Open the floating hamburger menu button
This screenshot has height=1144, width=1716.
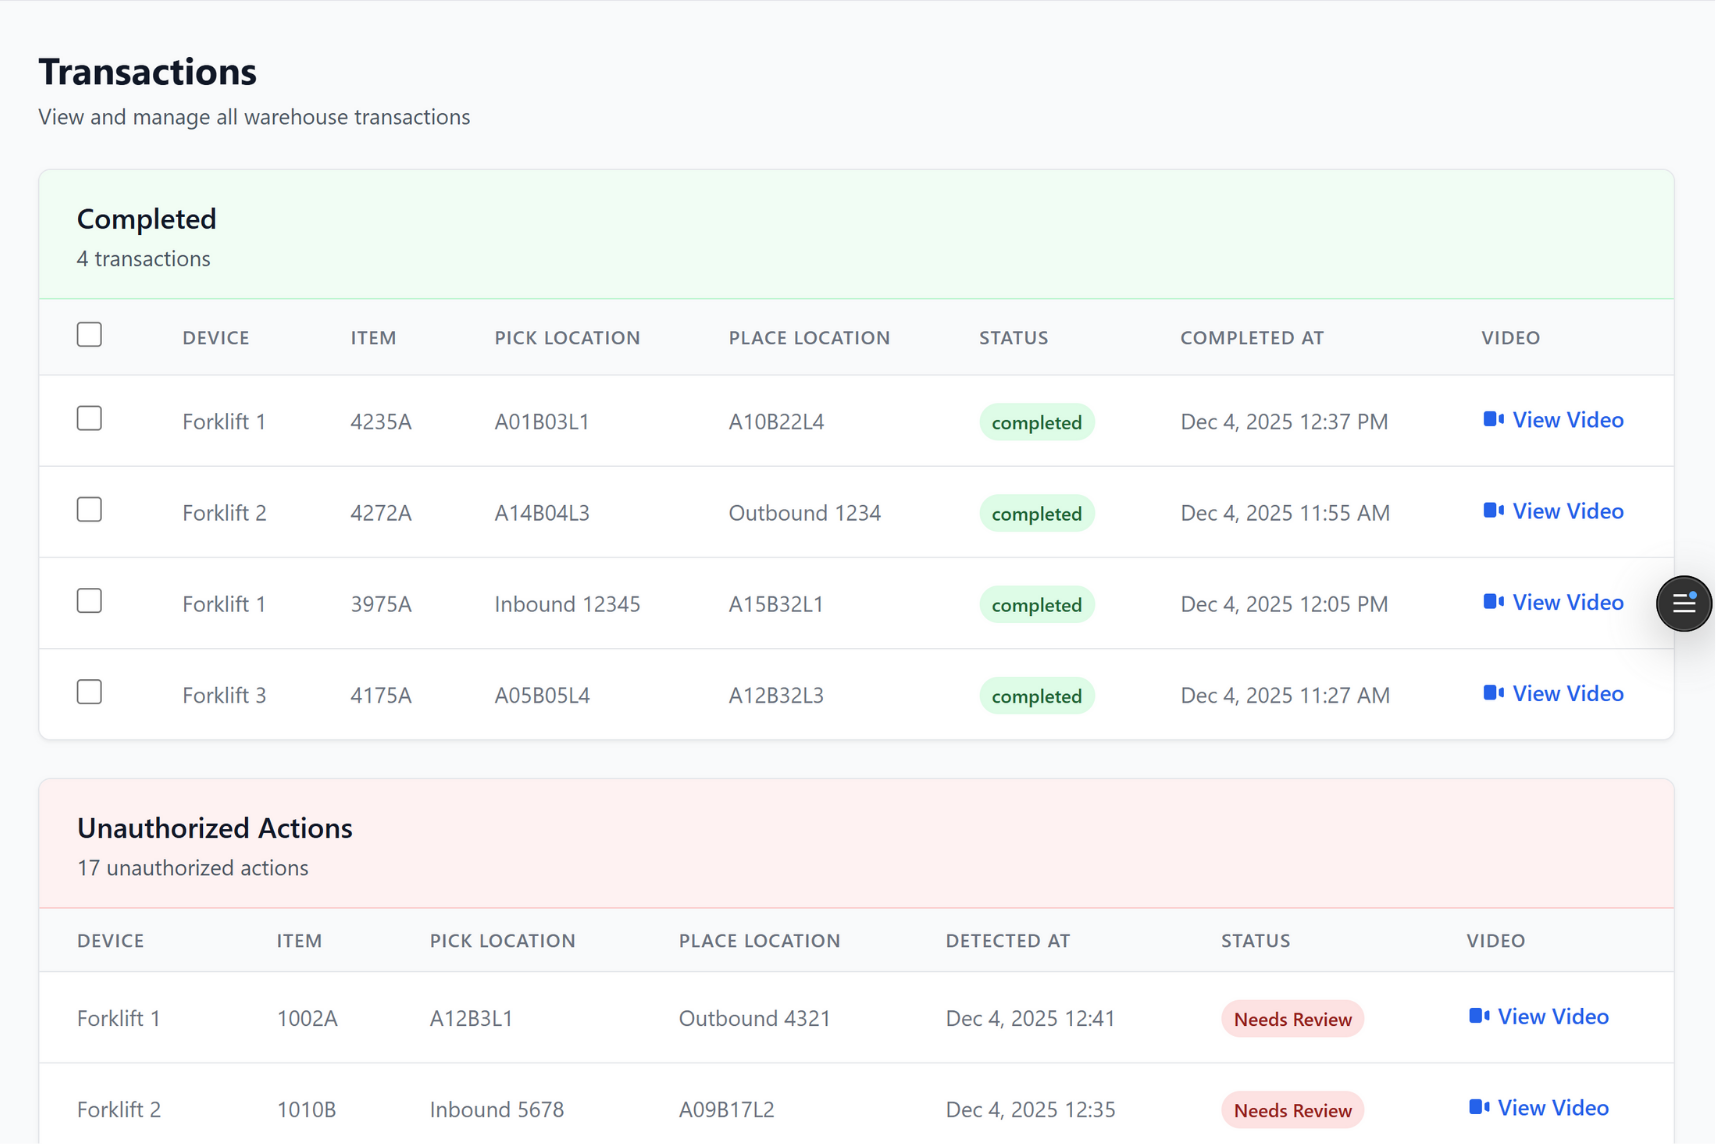pos(1684,603)
